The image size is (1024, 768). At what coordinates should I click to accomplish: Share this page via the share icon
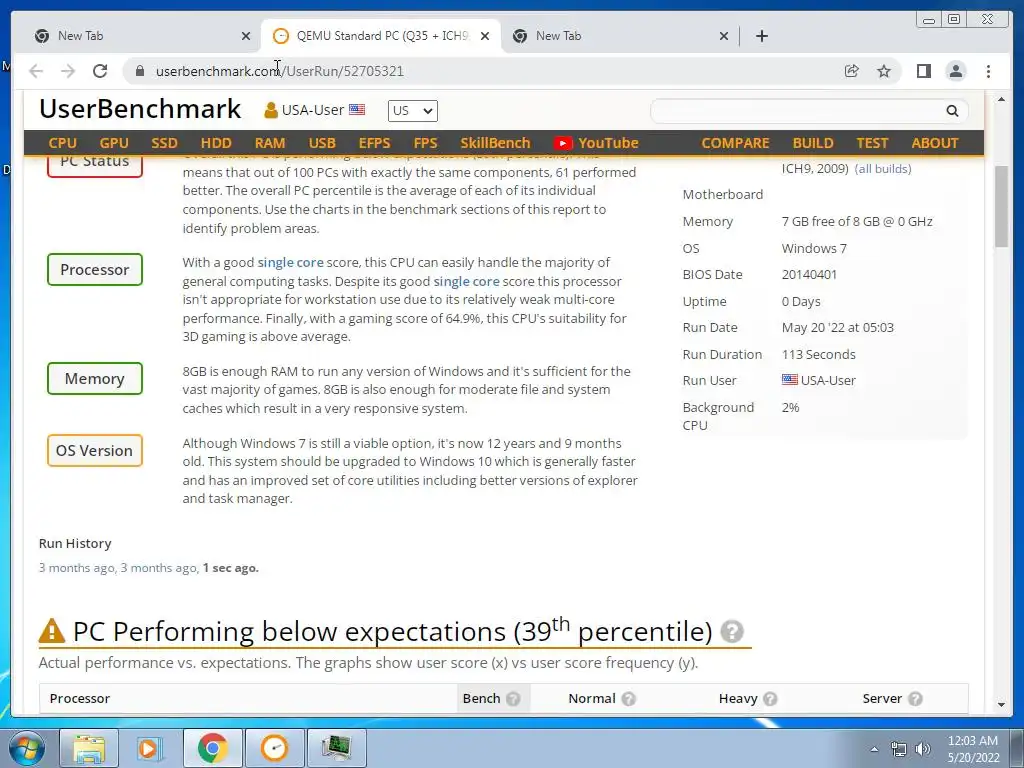coord(852,71)
